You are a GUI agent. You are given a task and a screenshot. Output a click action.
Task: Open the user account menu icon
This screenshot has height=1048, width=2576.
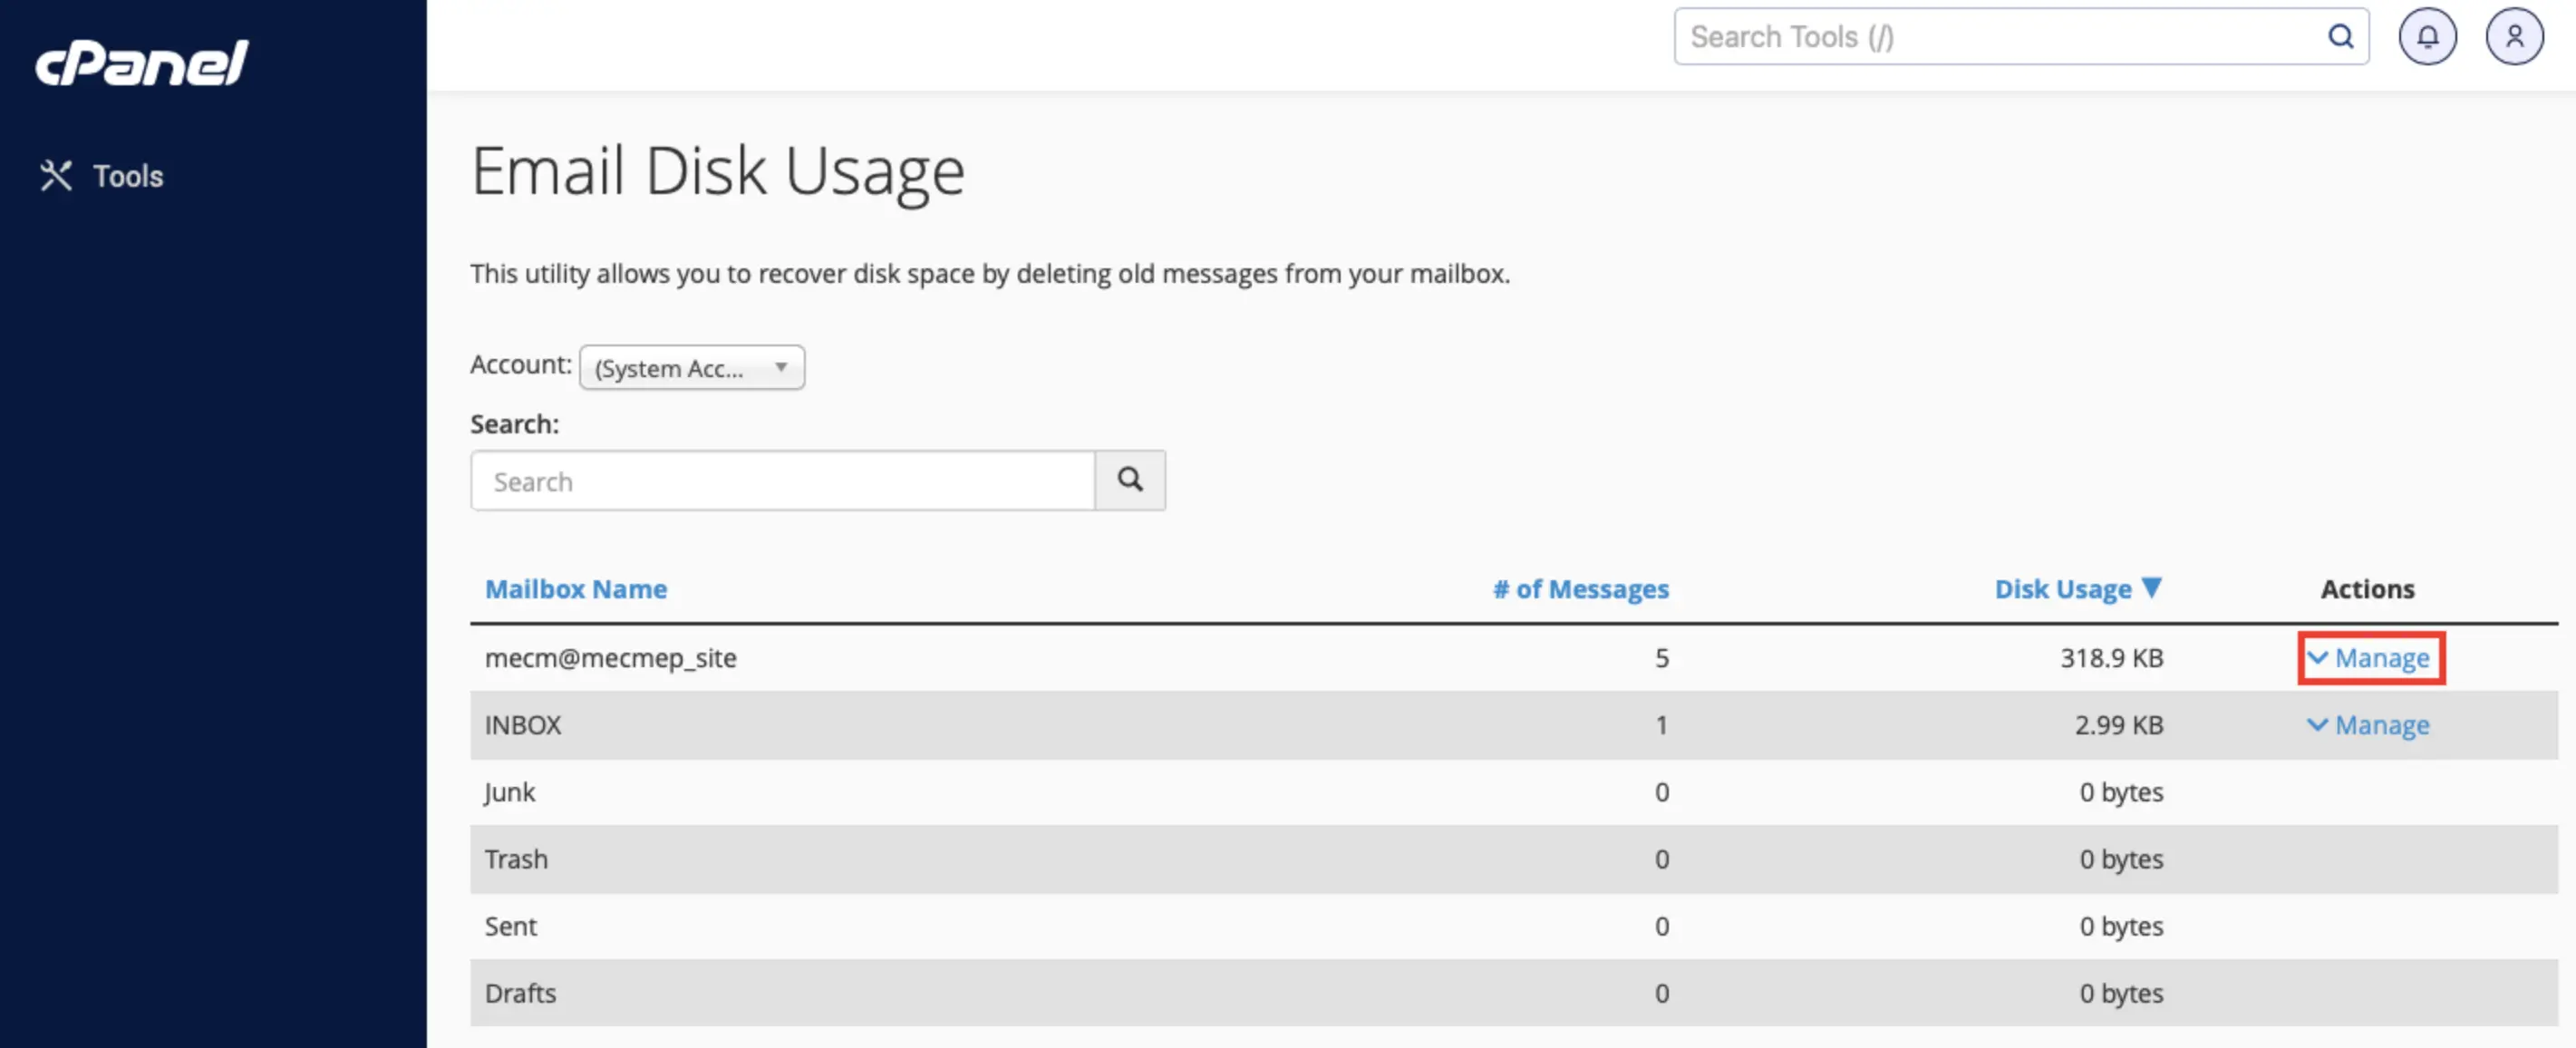coord(2514,37)
